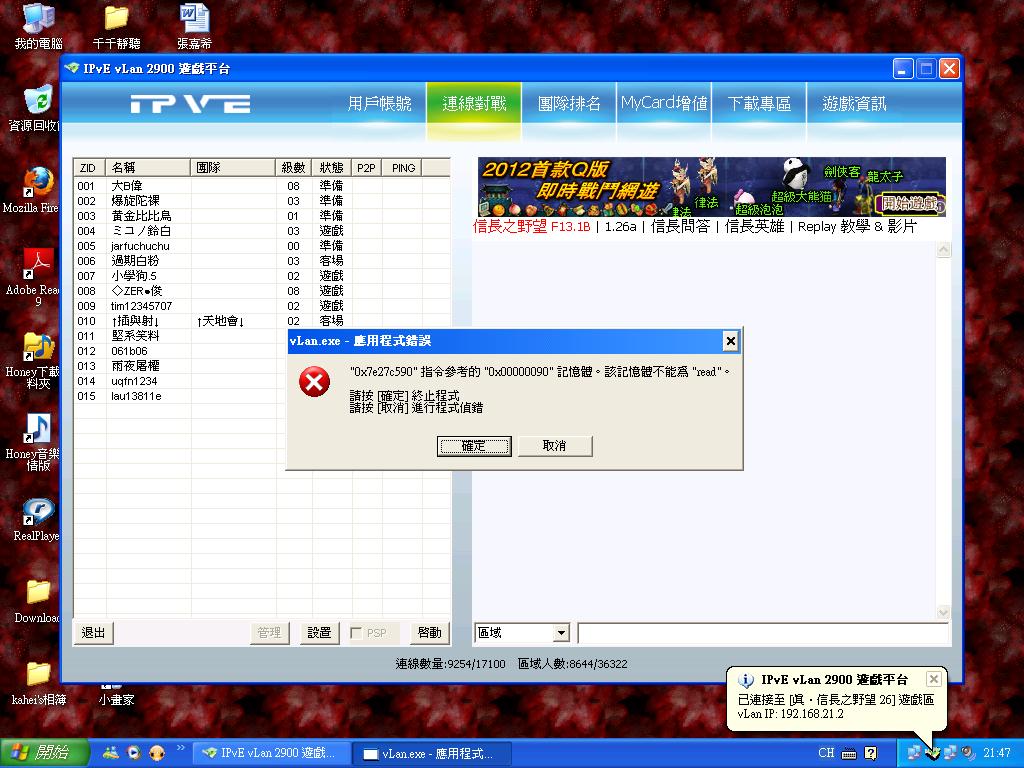
Task: Launch Mozilla Firefox from the desktop
Action: (38, 189)
